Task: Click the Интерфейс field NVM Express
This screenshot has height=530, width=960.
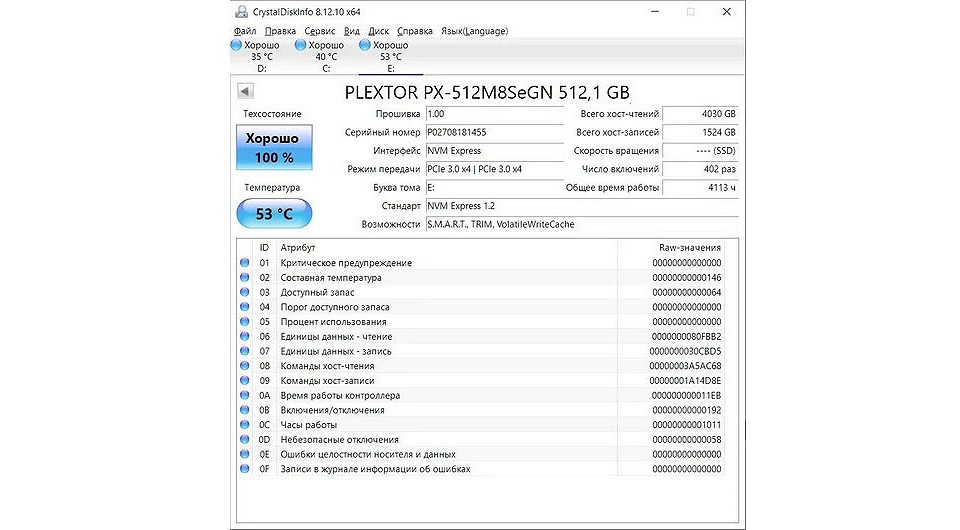Action: click(x=494, y=151)
